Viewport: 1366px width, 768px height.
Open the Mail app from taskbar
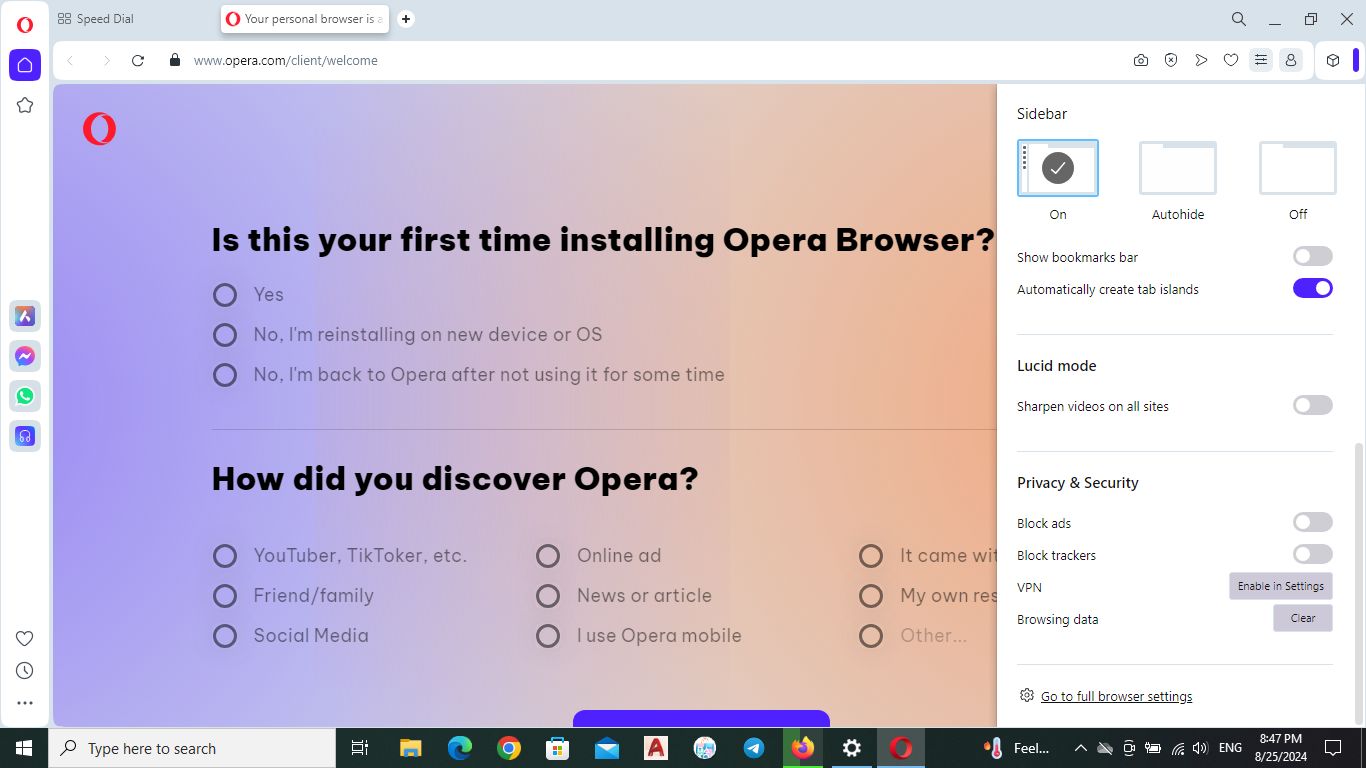(x=607, y=748)
